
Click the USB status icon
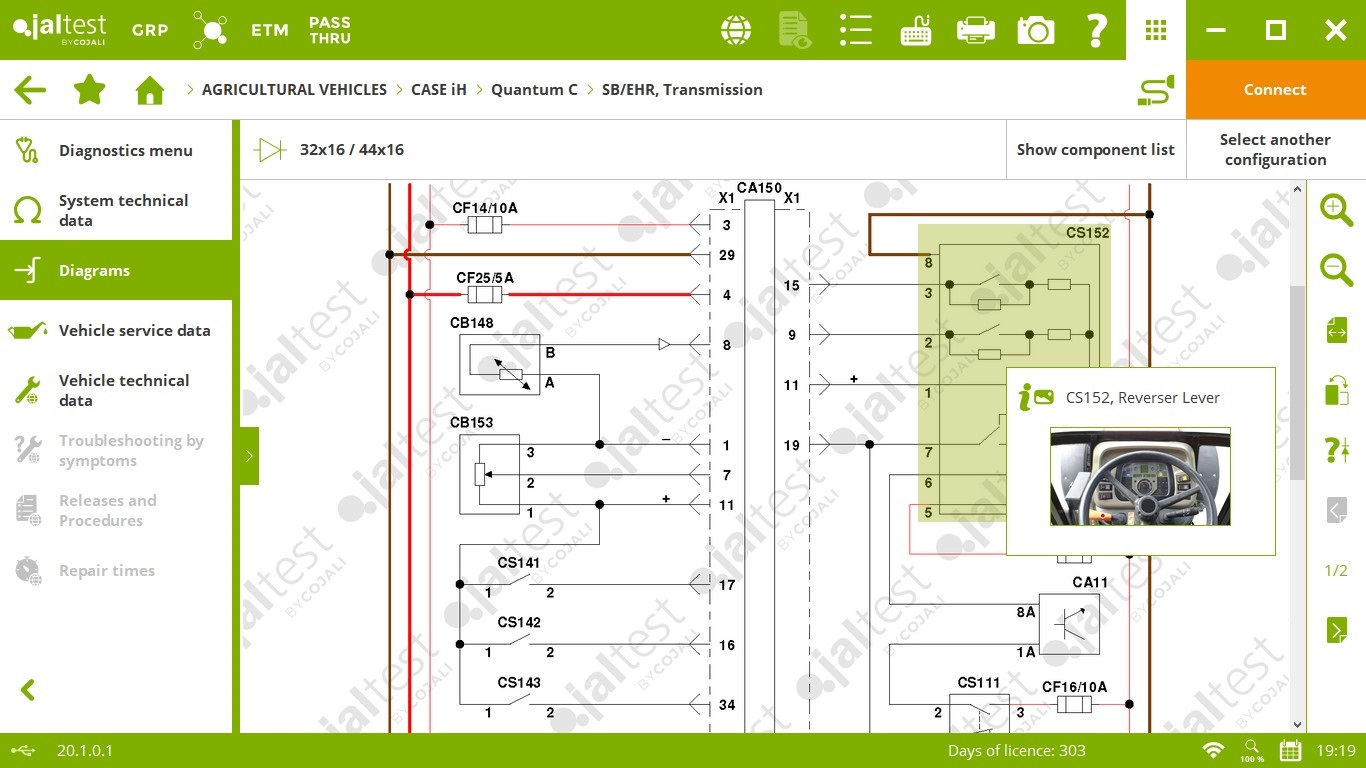tap(25, 750)
